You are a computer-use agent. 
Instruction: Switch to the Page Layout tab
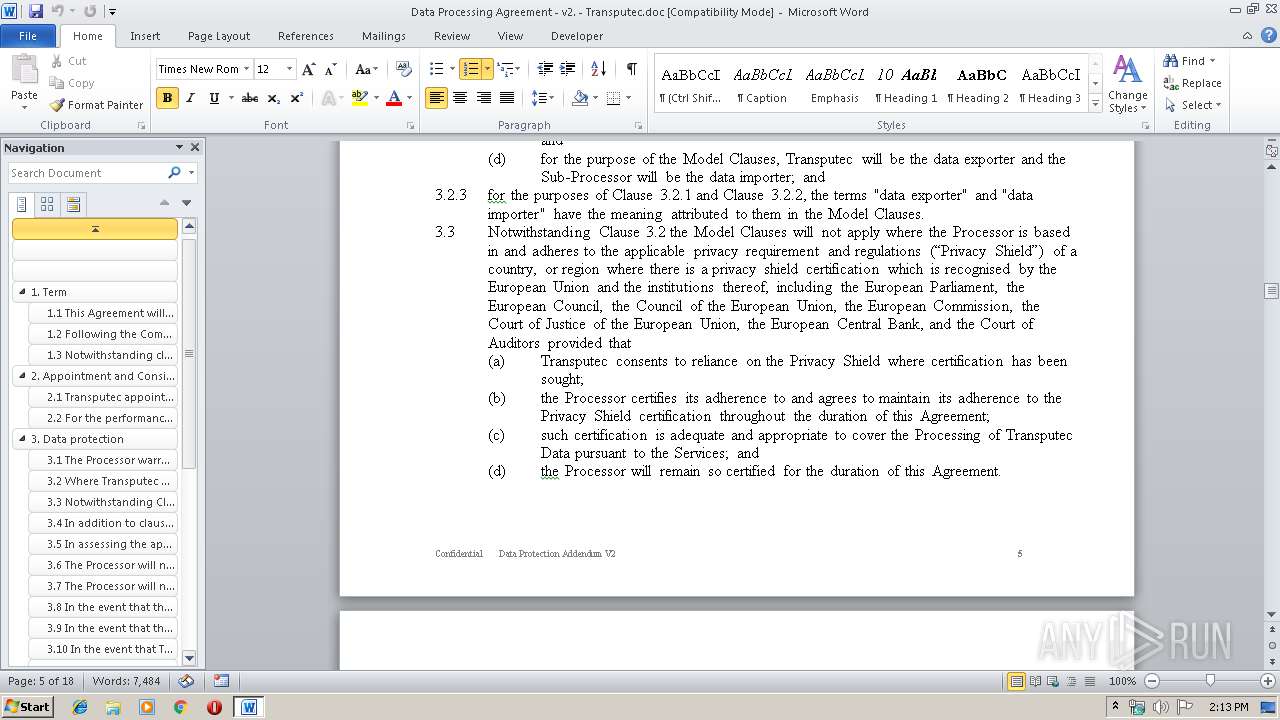click(x=219, y=36)
